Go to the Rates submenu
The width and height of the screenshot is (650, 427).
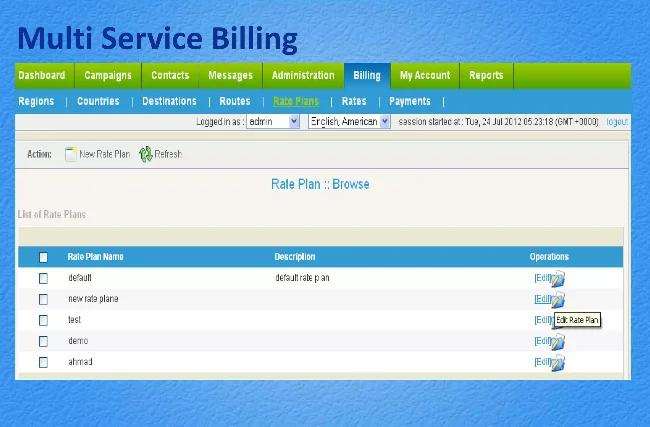[354, 101]
